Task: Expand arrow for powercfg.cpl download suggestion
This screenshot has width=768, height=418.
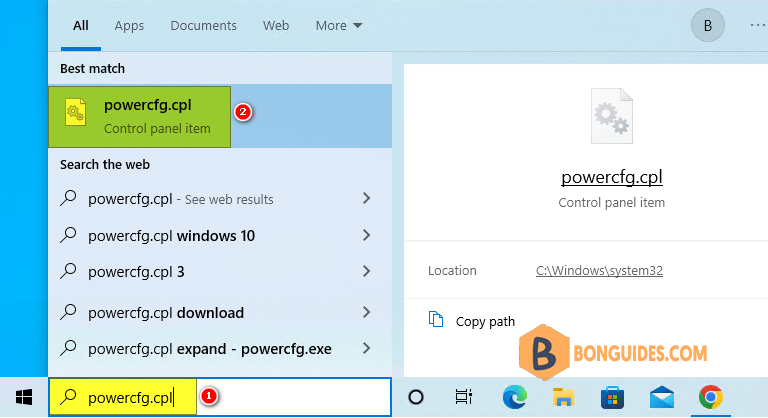Action: (x=366, y=312)
